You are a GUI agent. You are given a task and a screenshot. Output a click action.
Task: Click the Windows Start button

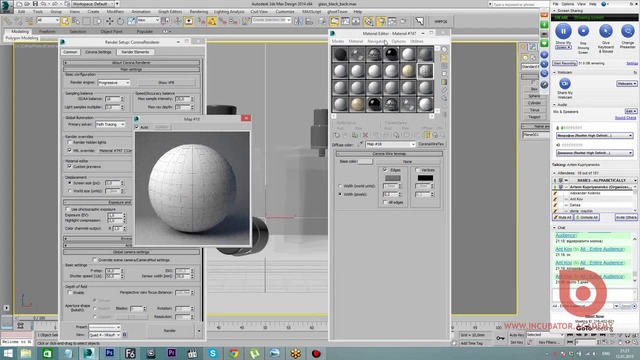pos(8,353)
